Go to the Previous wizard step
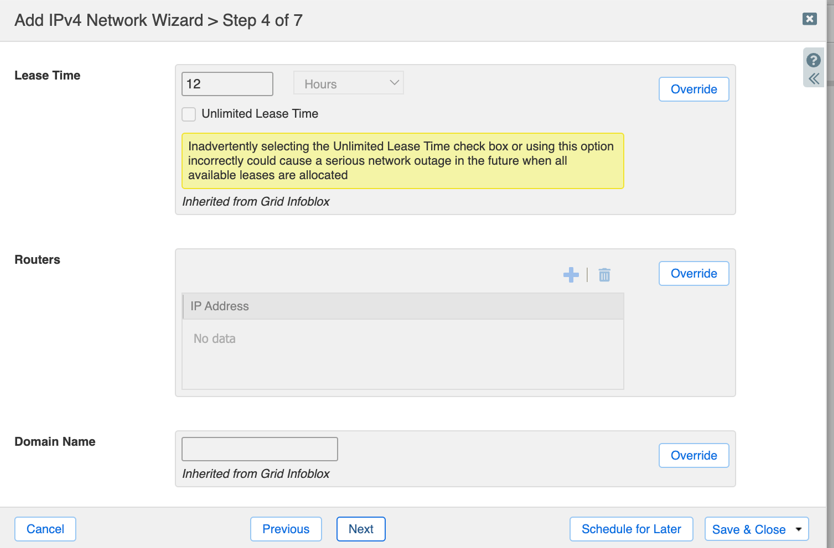The height and width of the screenshot is (548, 834). pyautogui.click(x=286, y=529)
